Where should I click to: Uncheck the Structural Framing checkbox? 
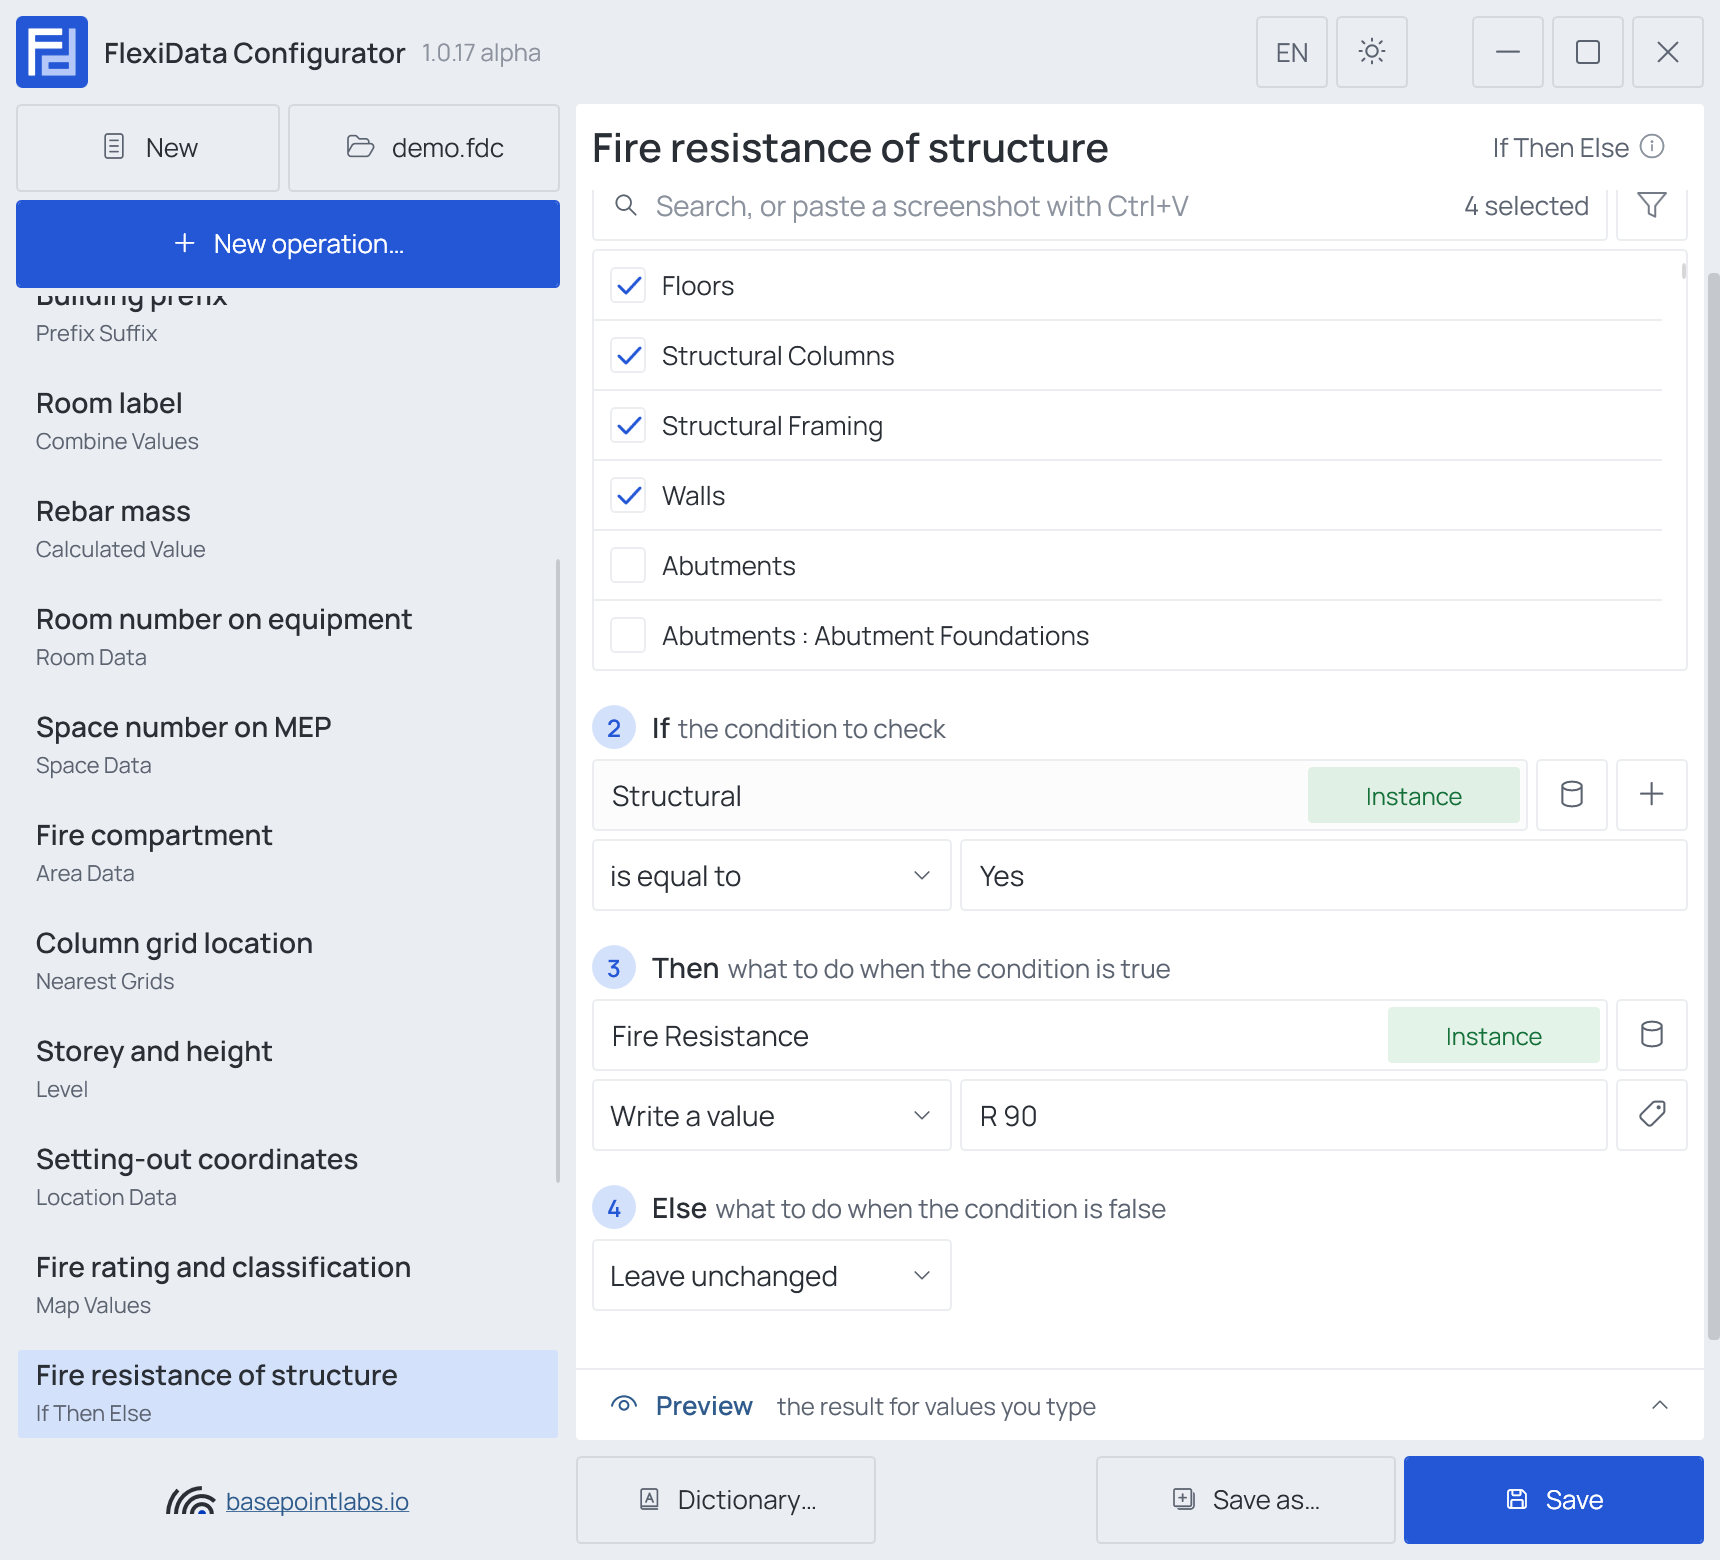point(628,426)
